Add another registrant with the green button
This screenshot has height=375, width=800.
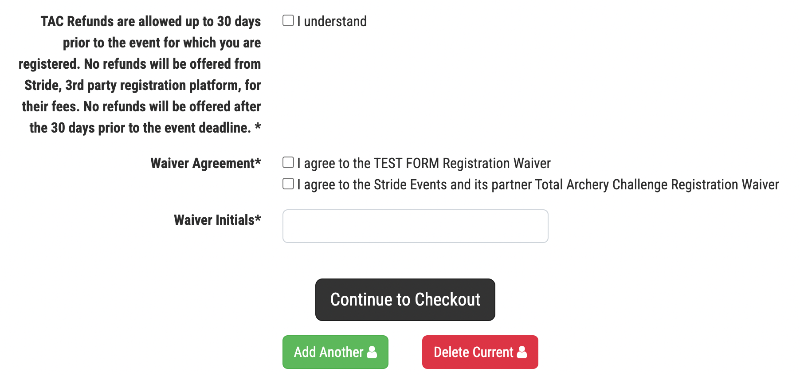[x=335, y=352]
